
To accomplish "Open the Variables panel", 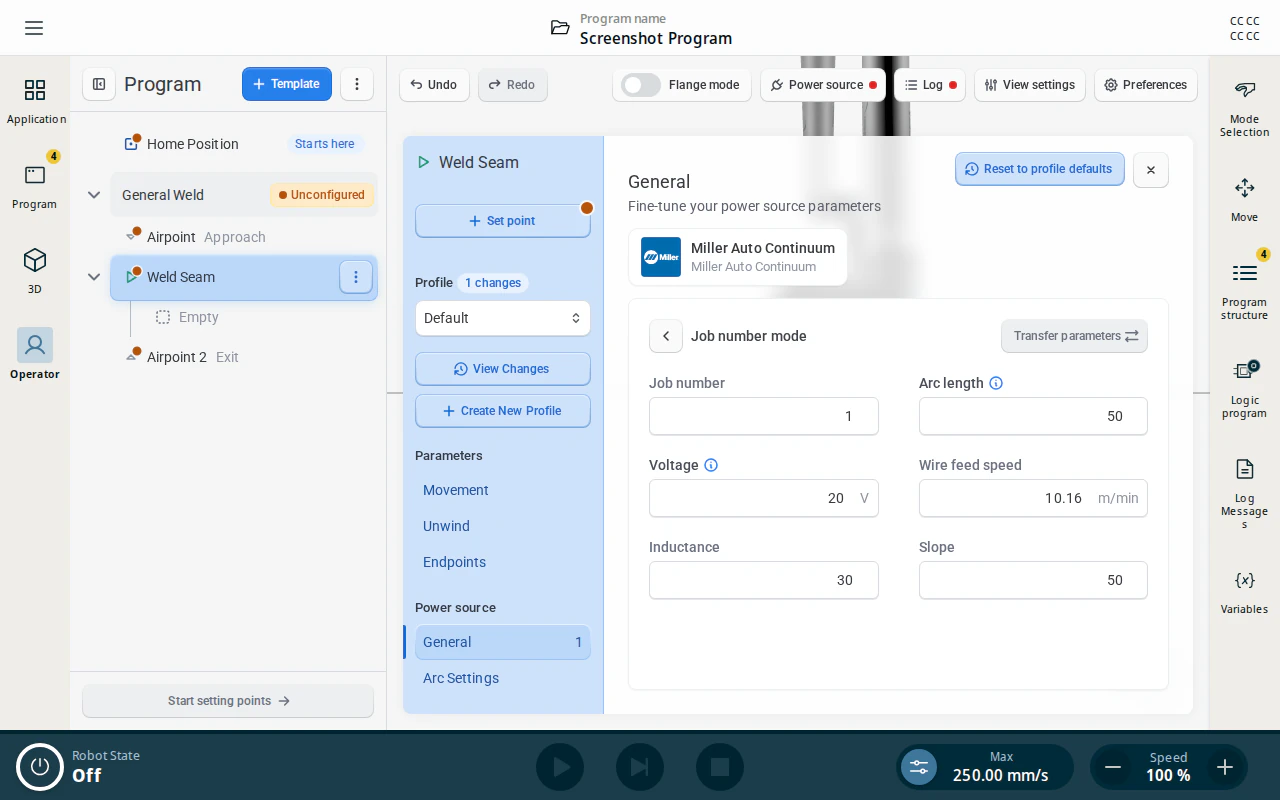I will coord(1244,592).
